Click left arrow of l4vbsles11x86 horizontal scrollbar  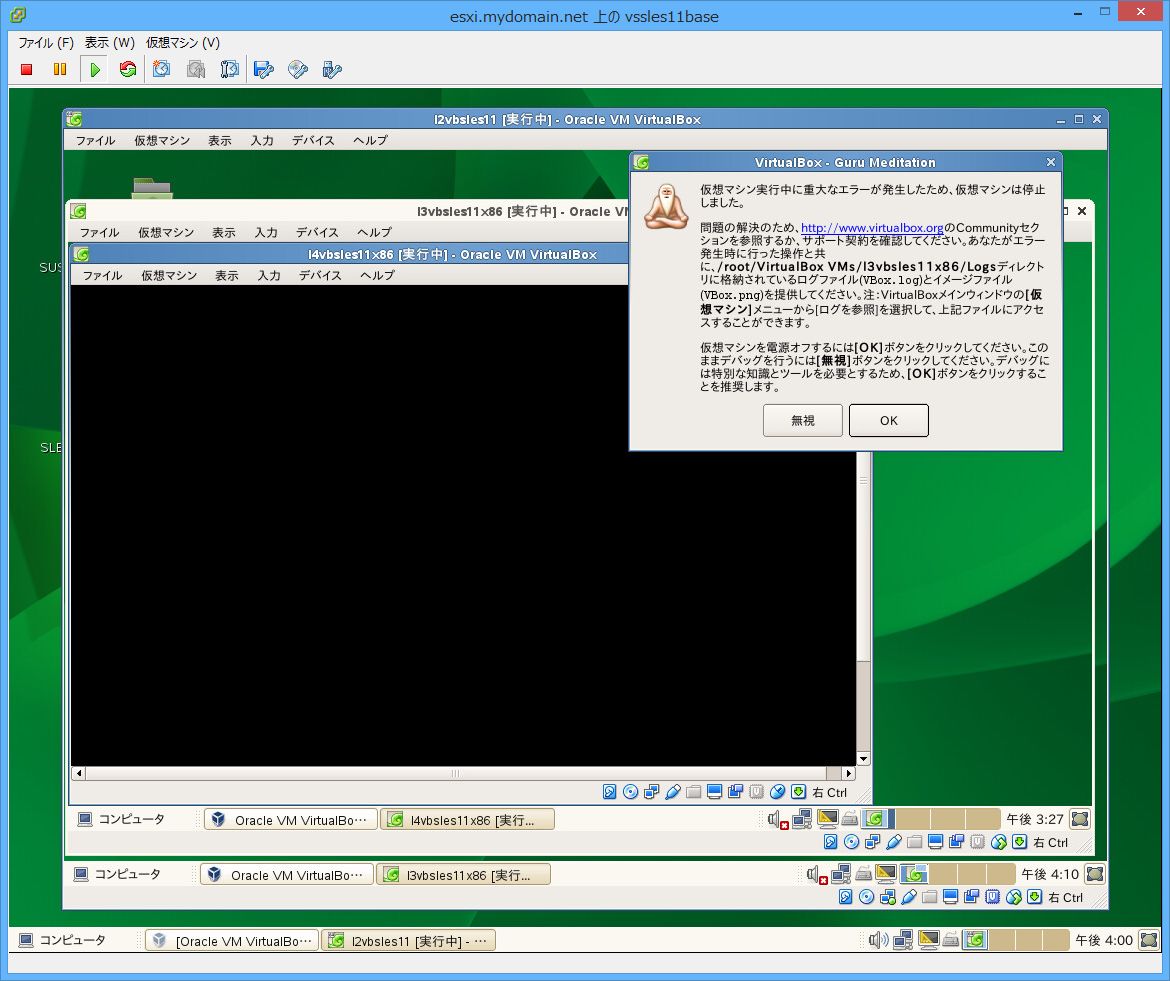(x=78, y=774)
